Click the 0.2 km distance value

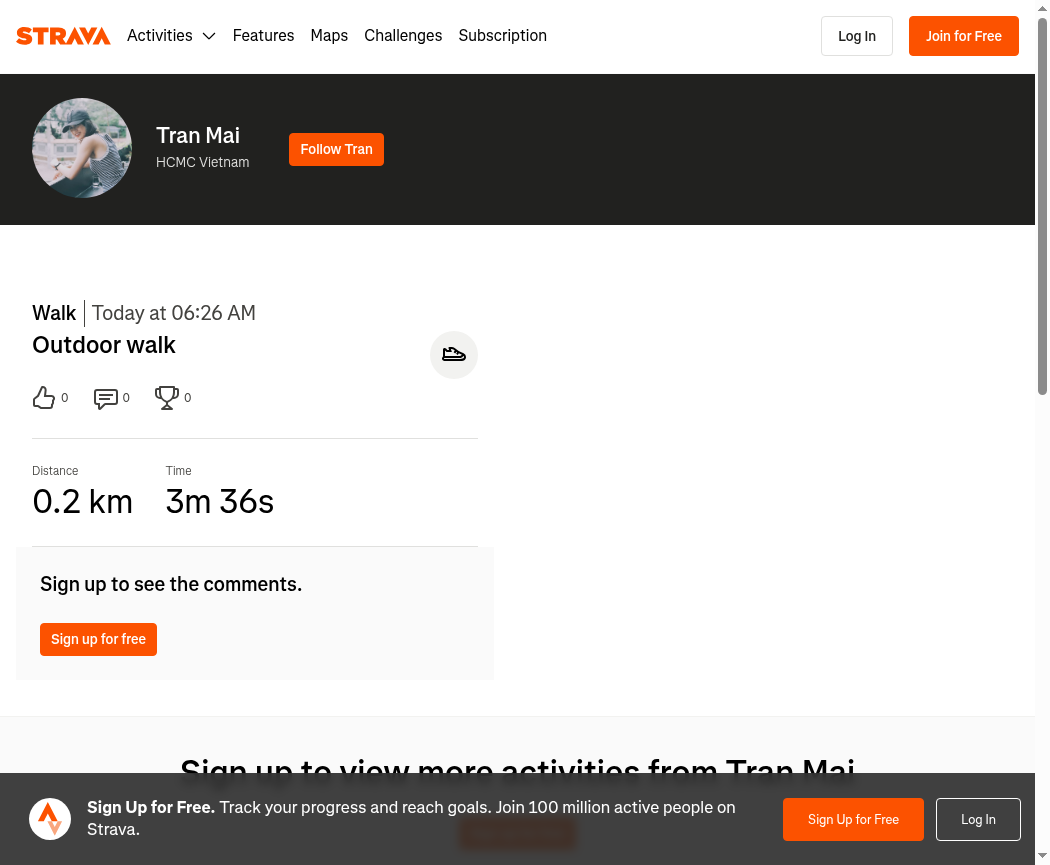[82, 501]
